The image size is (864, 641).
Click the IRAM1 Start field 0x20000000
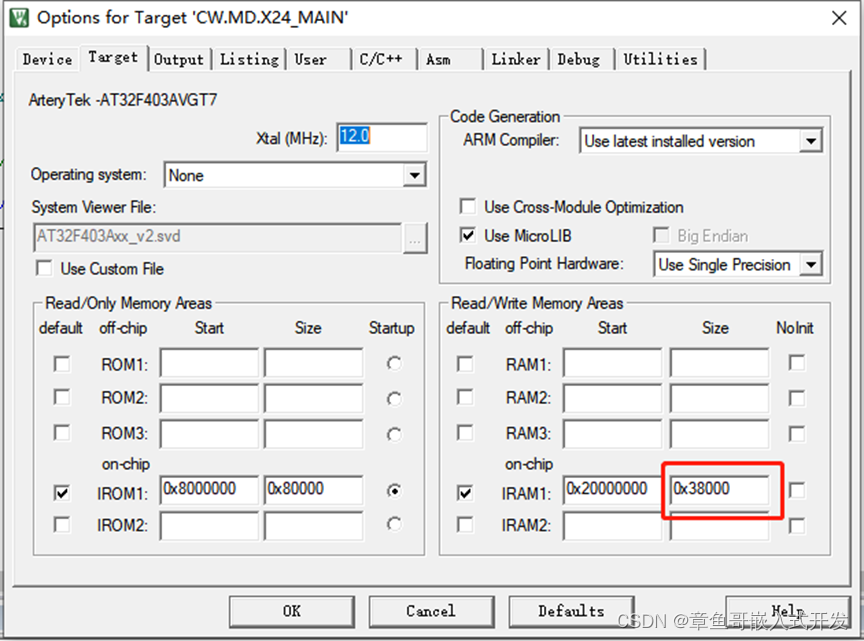[612, 489]
